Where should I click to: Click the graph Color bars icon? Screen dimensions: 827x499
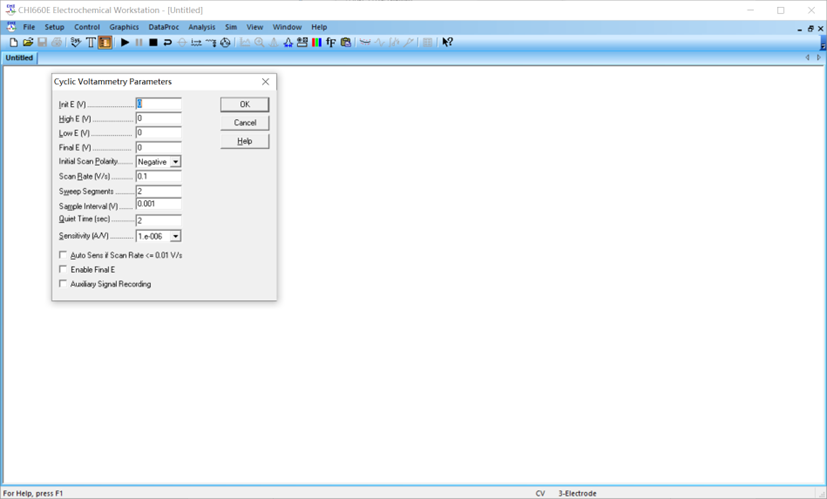point(317,42)
